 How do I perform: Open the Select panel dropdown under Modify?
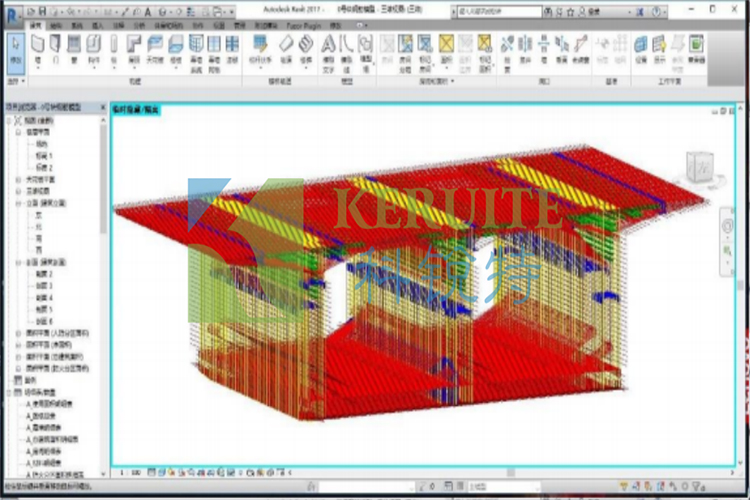coord(16,81)
